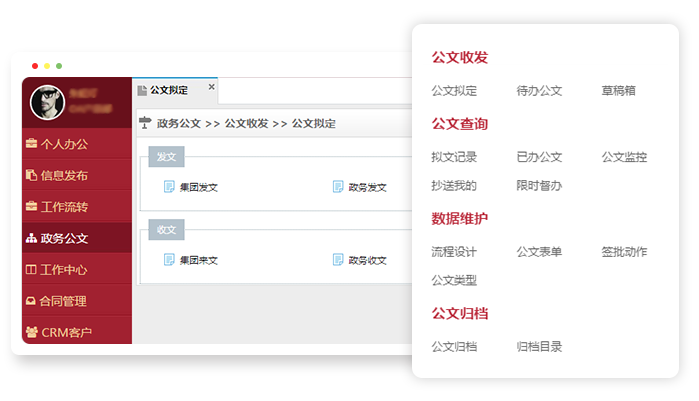Click the 政务发文 document icon
699x401 pixels.
click(x=338, y=186)
